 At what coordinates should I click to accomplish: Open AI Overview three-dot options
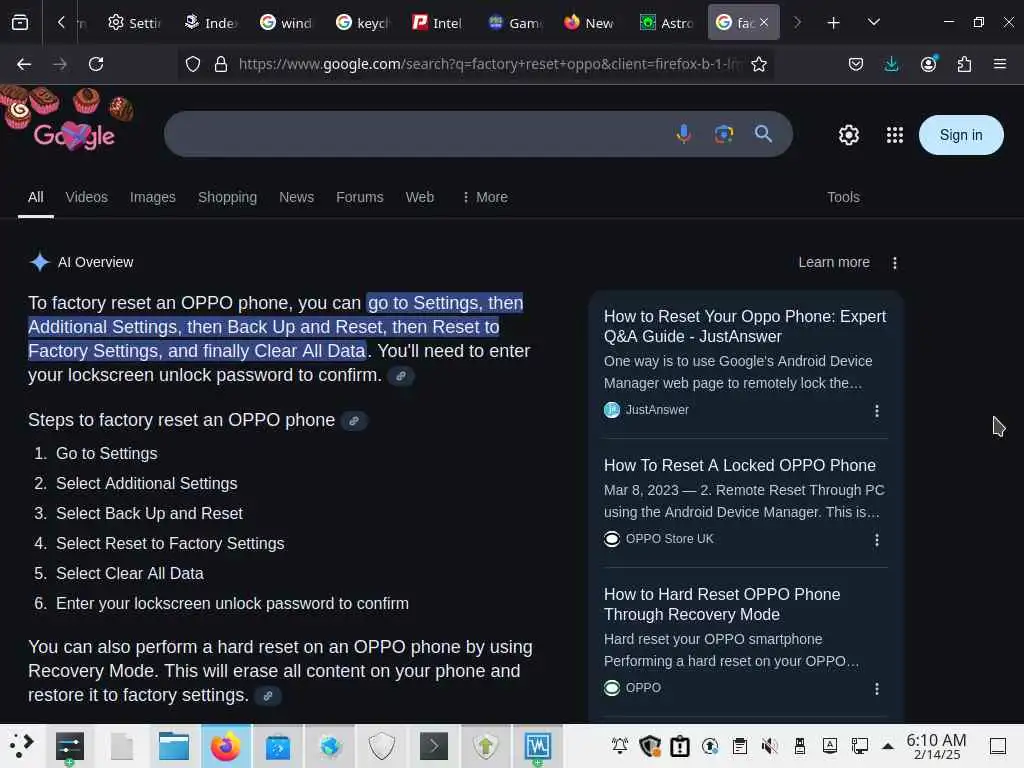click(895, 263)
